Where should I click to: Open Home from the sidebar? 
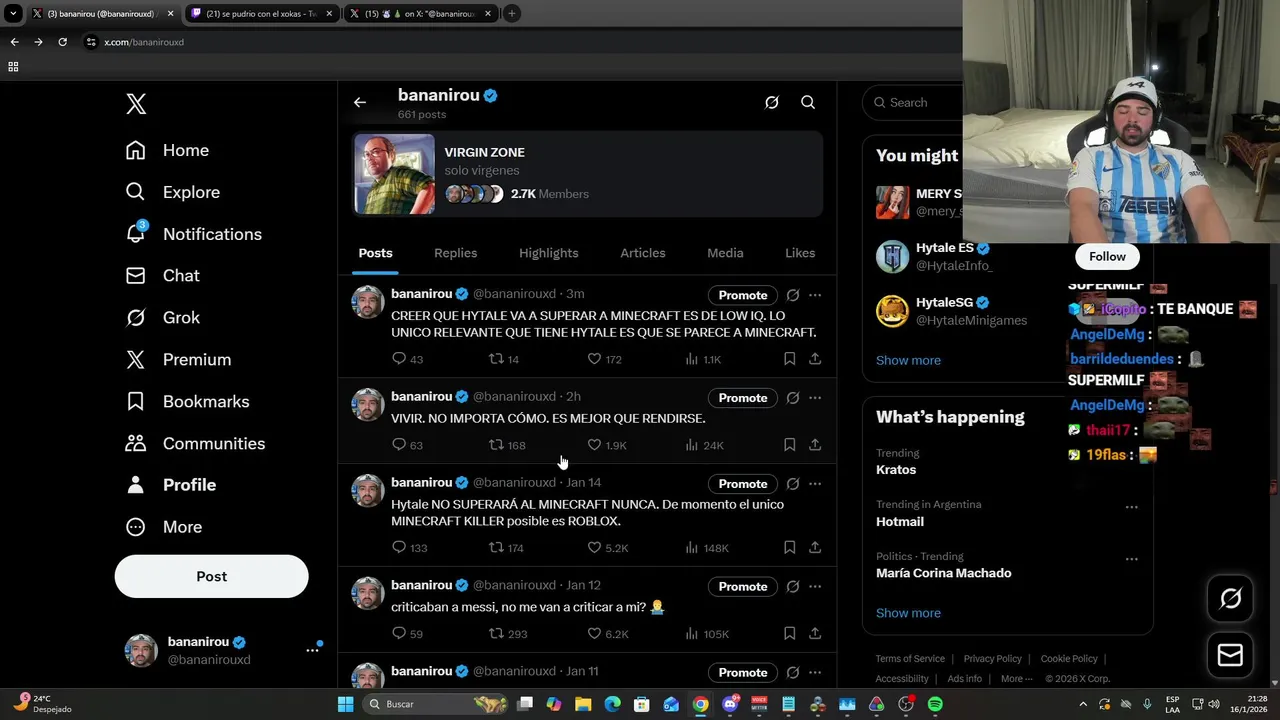pos(167,150)
